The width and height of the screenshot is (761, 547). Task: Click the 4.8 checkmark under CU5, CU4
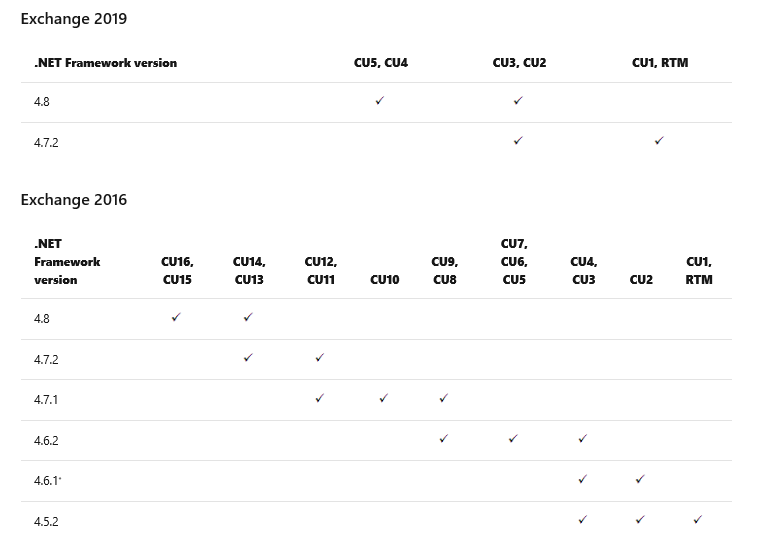(380, 100)
